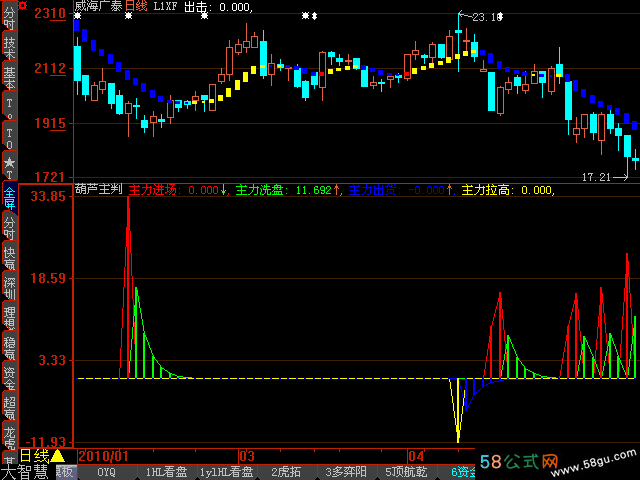Click the 17.21 low price label
This screenshot has height=480, width=640.
click(x=596, y=177)
